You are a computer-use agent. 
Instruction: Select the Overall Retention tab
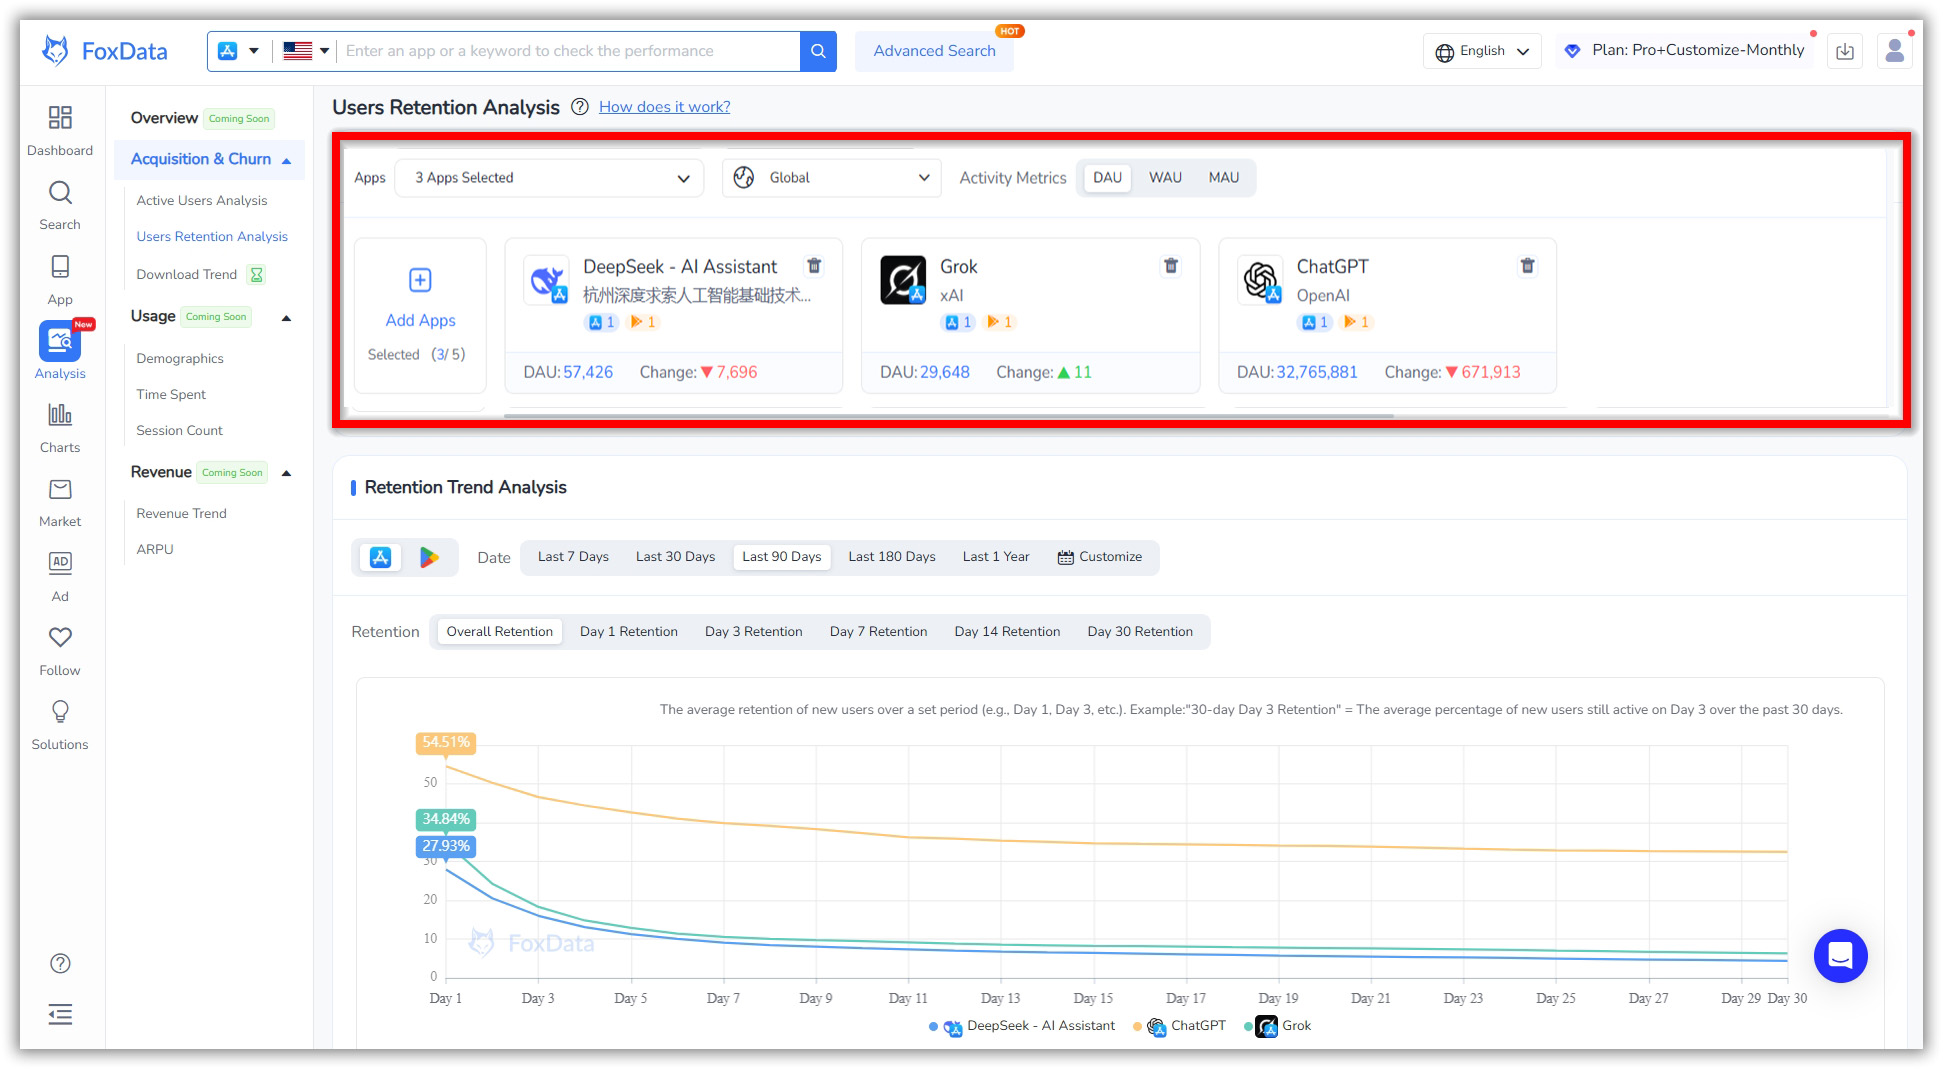(499, 632)
